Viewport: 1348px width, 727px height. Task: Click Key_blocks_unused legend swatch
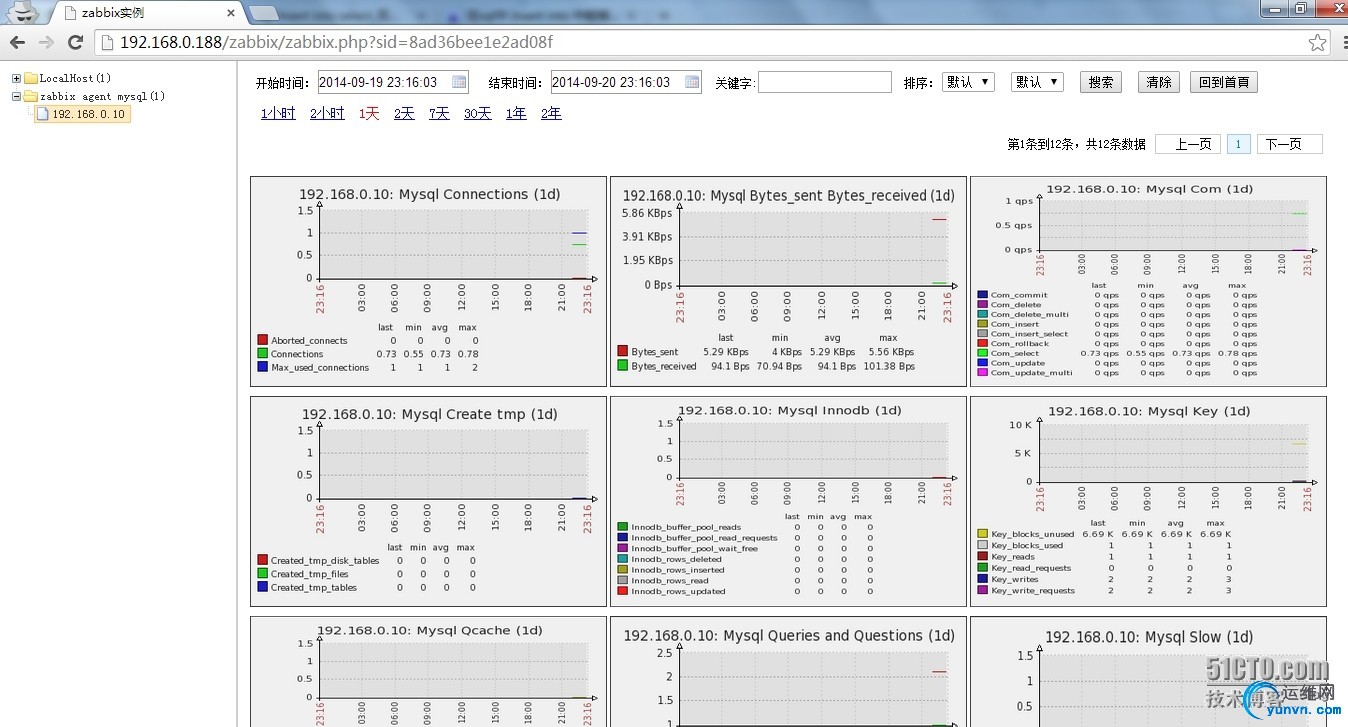[x=982, y=534]
